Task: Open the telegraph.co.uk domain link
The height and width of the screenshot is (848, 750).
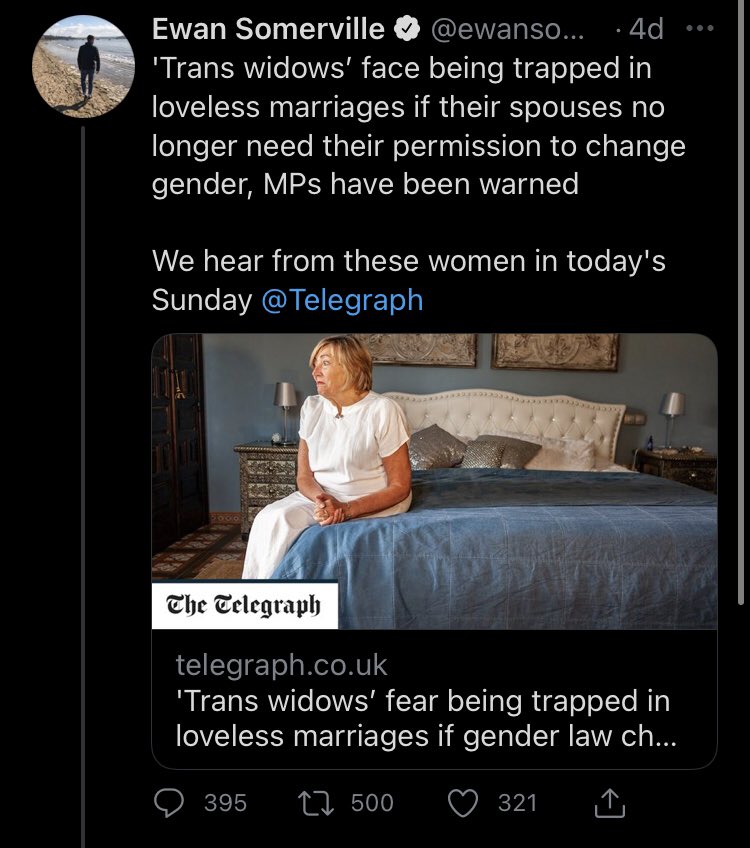Action: 281,665
